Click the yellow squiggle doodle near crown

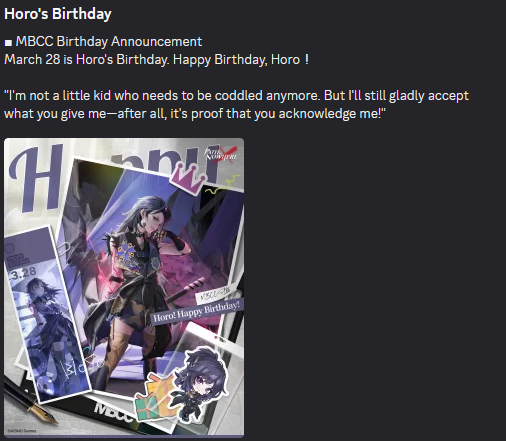coord(222,186)
